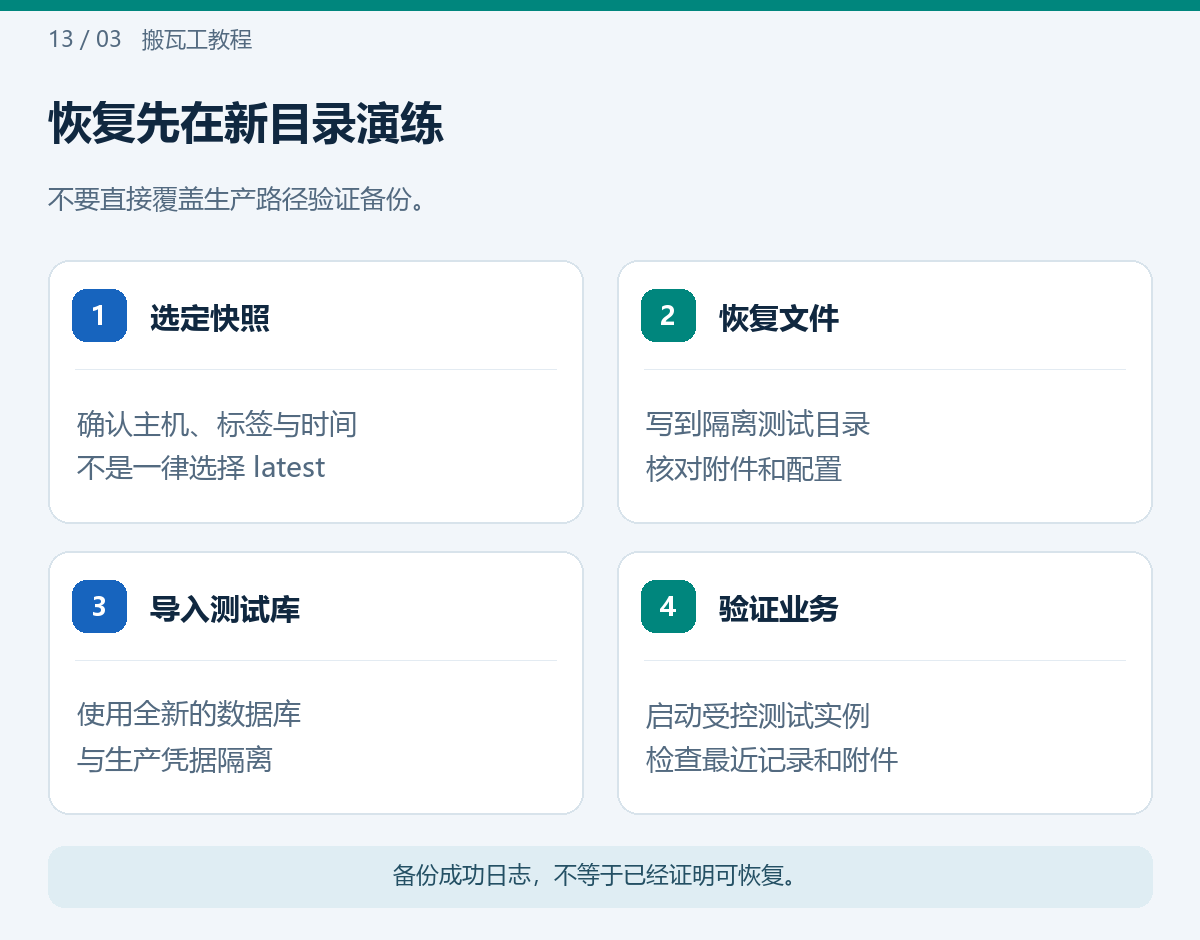
Task: Click the header label 搬瓦工教程
Action: coord(197,40)
